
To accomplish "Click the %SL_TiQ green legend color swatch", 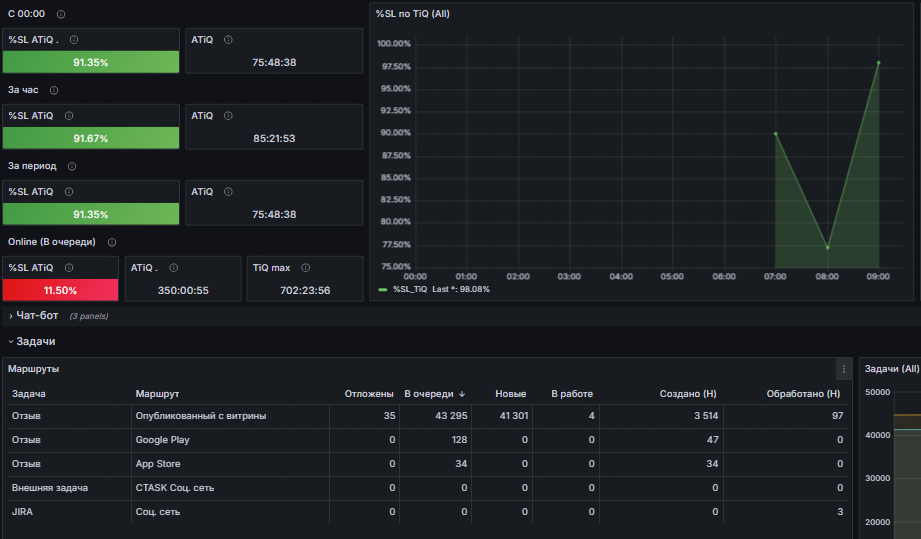I will tap(383, 289).
